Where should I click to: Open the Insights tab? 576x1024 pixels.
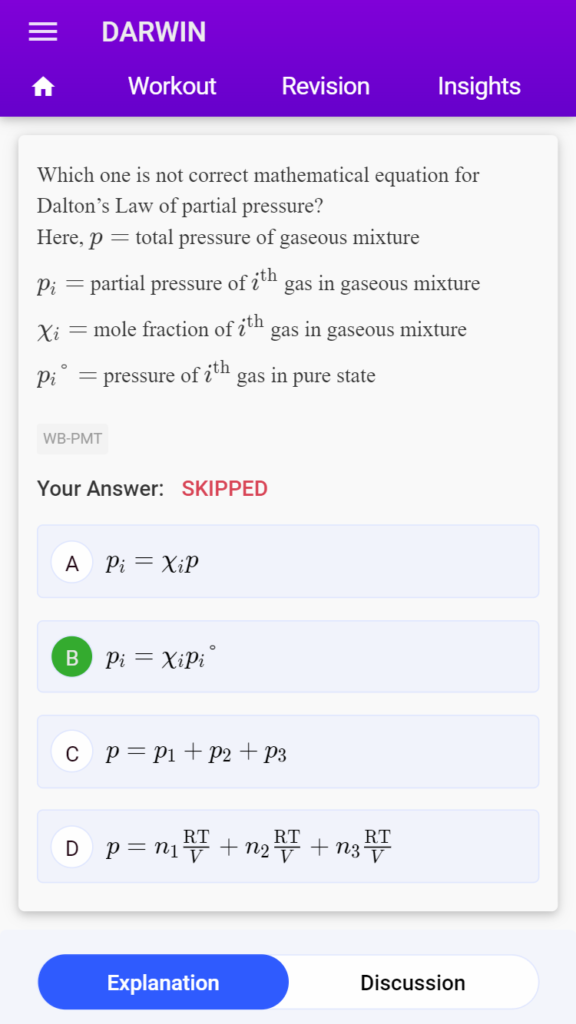tap(479, 86)
